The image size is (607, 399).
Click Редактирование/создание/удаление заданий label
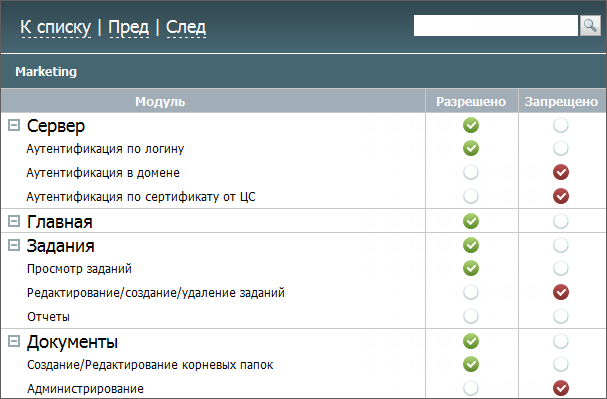click(156, 293)
